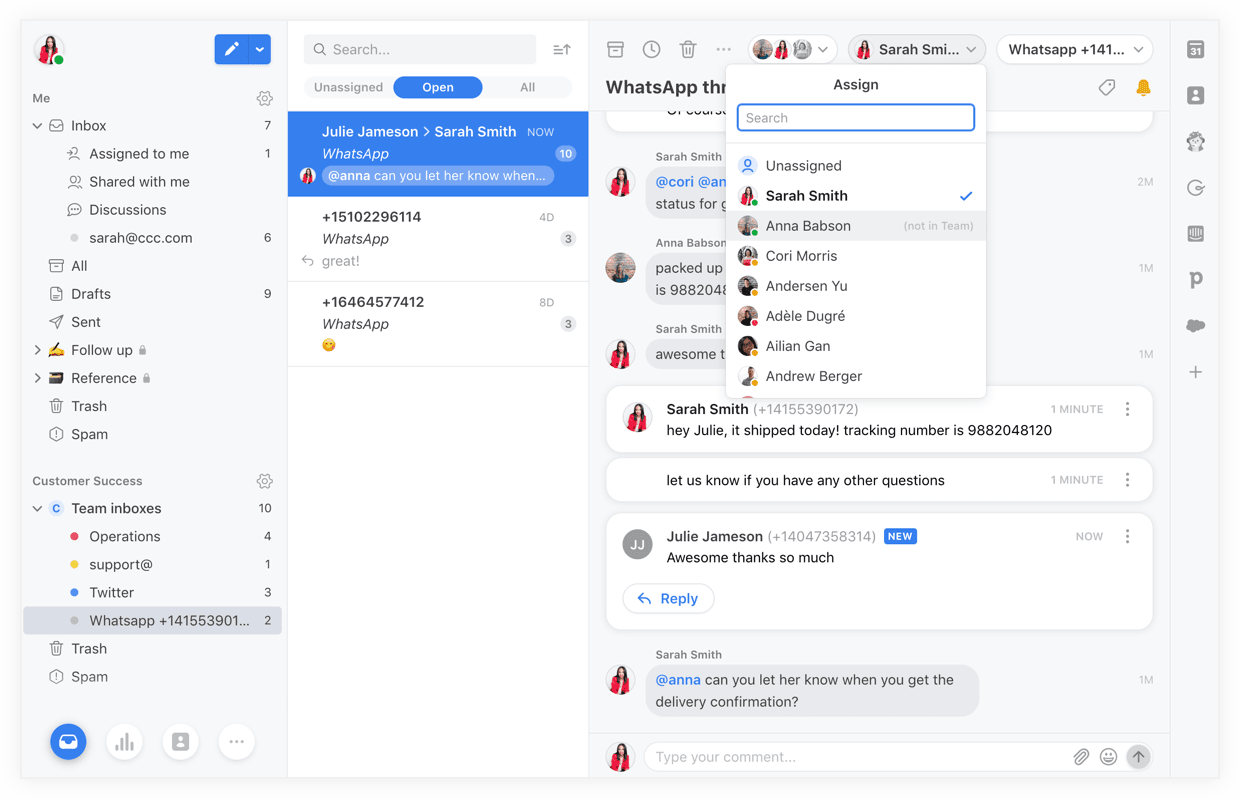Collapse the Team inboxes section
The image size is (1240, 800).
[37, 509]
